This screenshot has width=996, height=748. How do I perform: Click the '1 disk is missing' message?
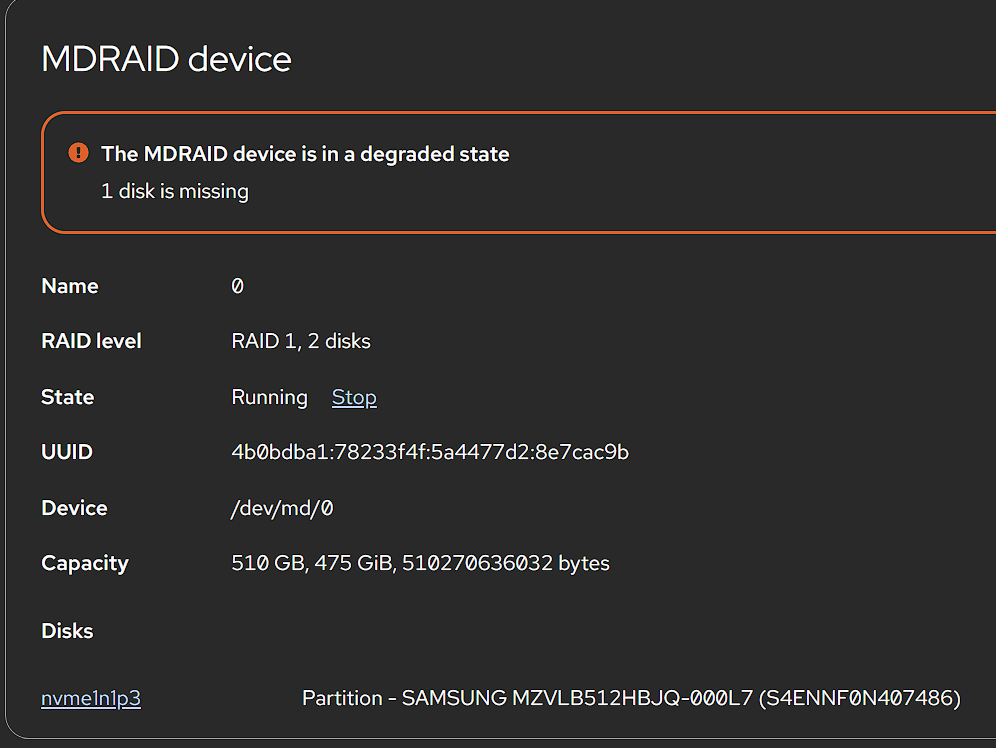click(175, 191)
